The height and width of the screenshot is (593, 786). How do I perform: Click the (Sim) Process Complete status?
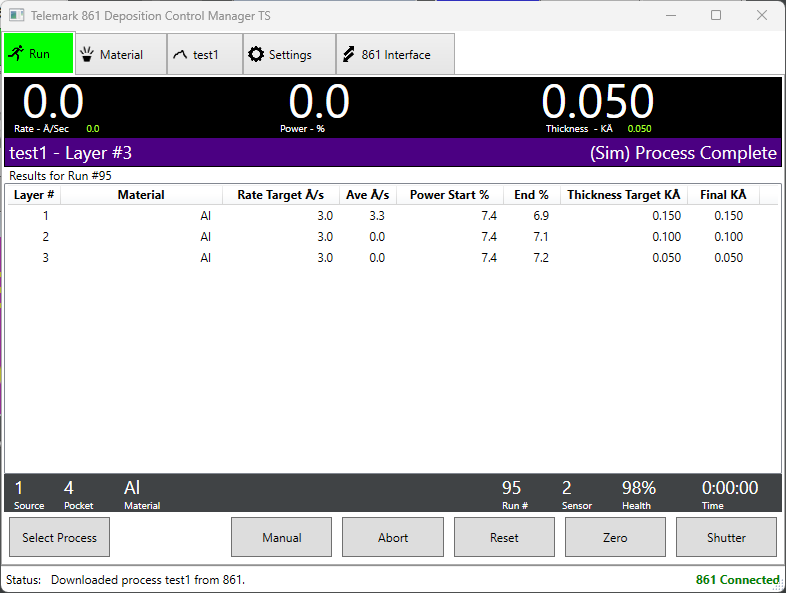click(683, 153)
